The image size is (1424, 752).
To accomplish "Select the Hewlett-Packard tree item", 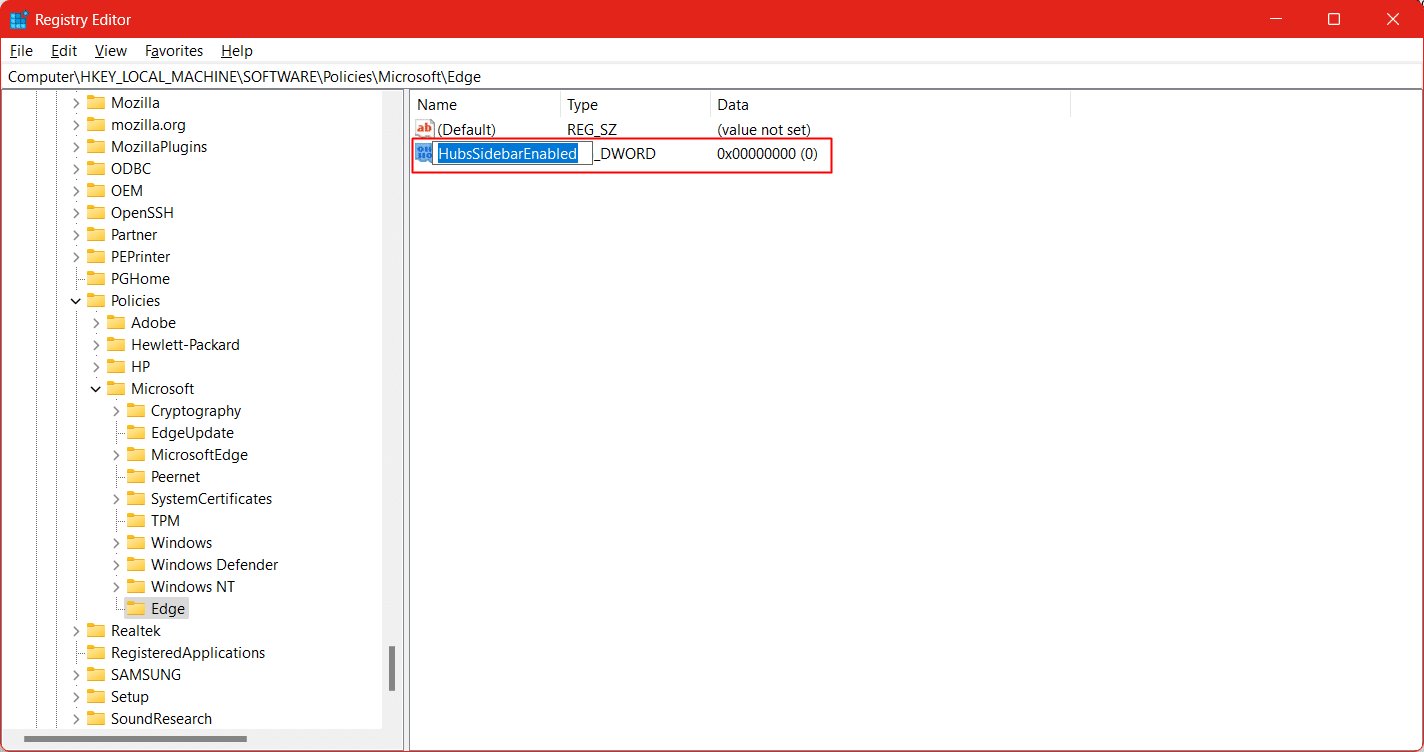I will click(185, 345).
